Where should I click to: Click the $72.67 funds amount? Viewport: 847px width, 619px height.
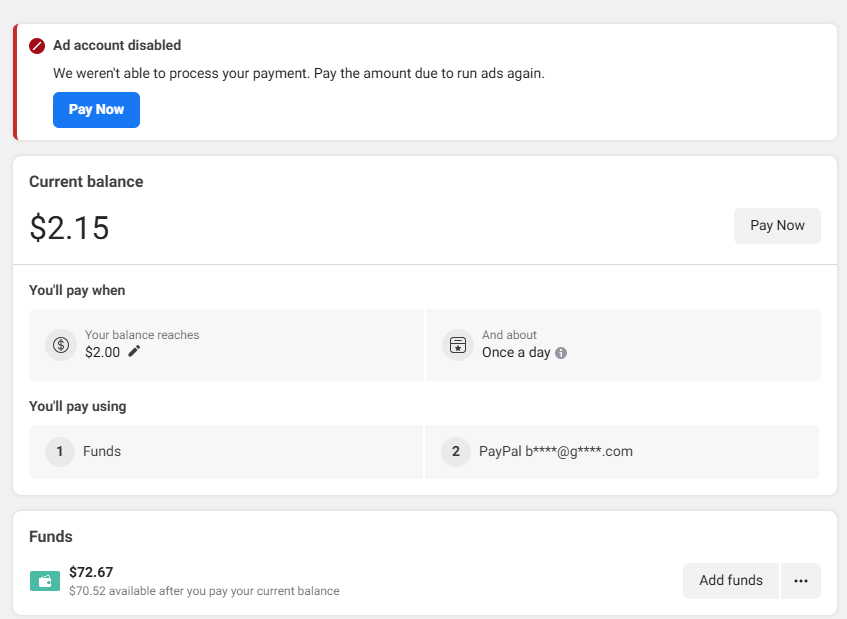point(91,572)
